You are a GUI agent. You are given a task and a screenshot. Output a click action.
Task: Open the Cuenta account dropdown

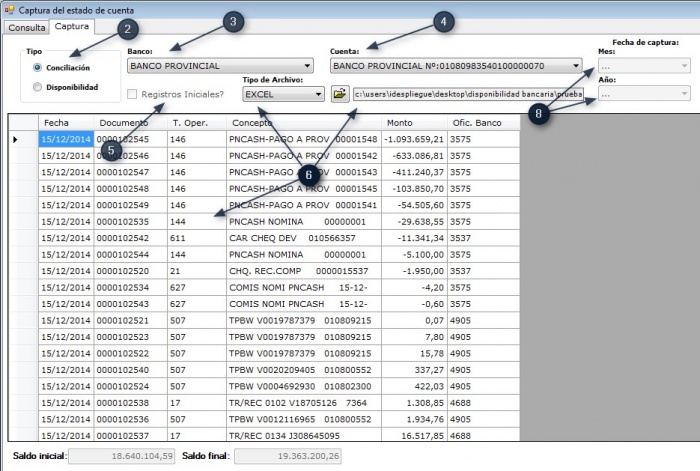pos(456,66)
